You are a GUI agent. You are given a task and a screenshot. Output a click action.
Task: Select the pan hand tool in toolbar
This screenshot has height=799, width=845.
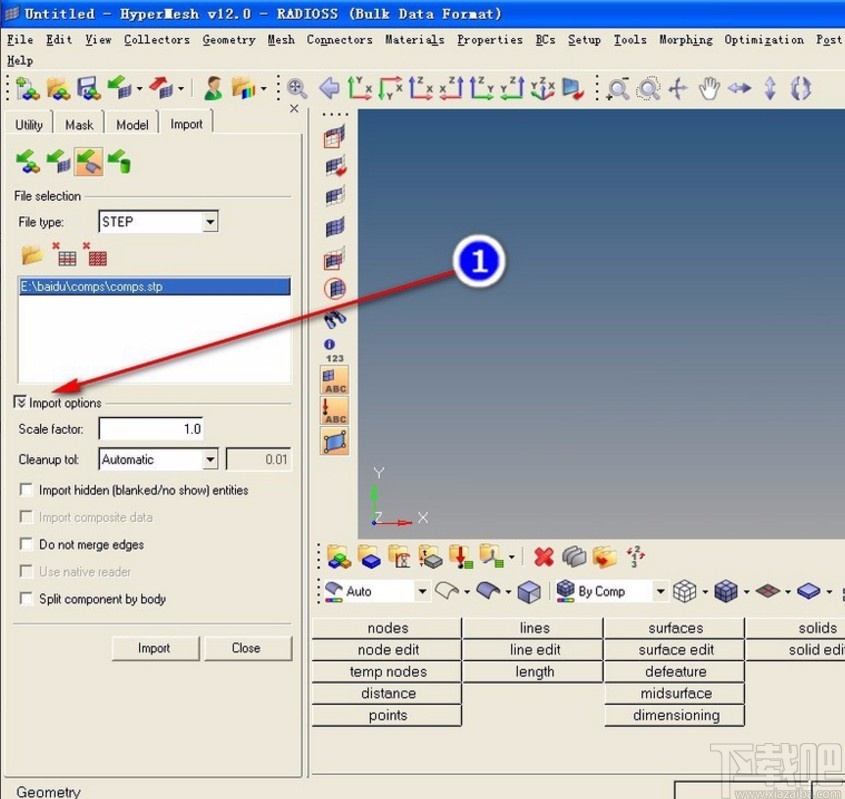tap(709, 89)
